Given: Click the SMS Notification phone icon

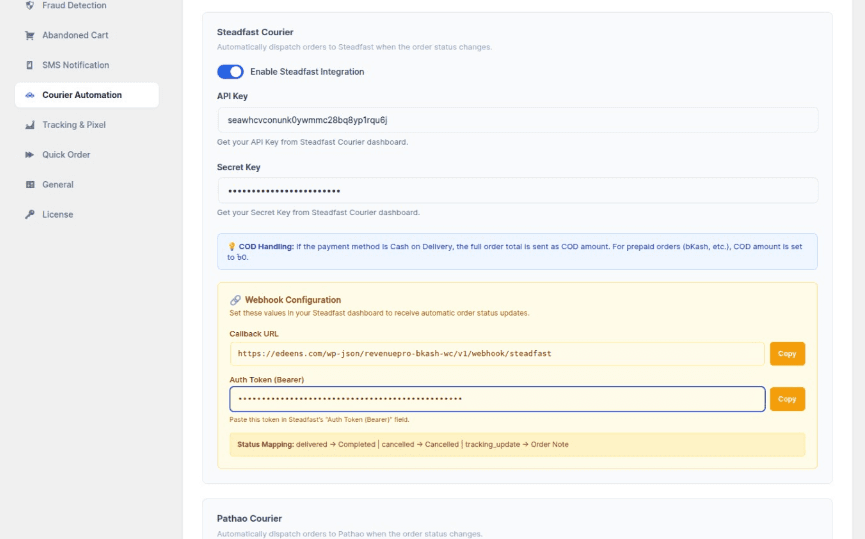Looking at the screenshot, I should point(30,65).
